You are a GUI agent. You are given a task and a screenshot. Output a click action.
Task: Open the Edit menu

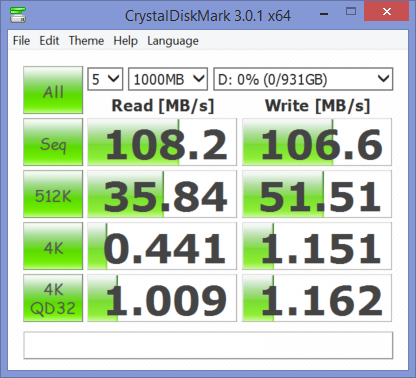49,41
